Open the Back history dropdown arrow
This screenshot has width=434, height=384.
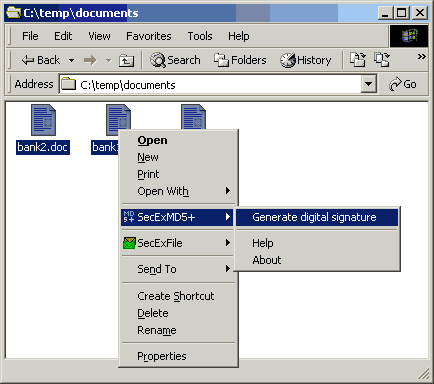pyautogui.click(x=71, y=61)
